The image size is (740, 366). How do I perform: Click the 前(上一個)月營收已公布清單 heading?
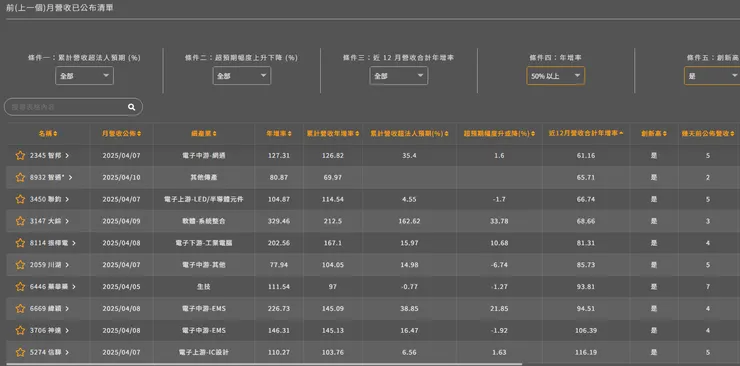tap(59, 8)
